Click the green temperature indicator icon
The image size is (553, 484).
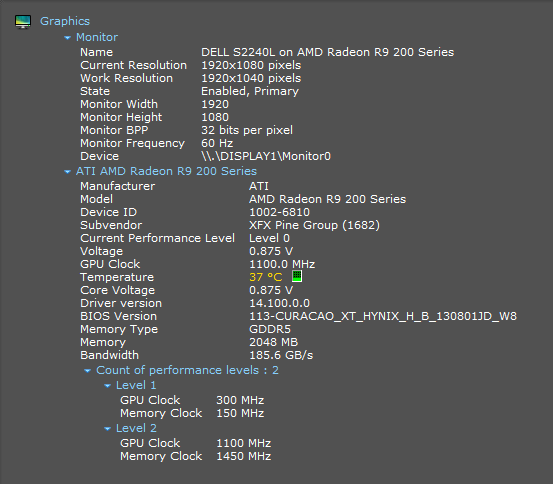pos(297,276)
